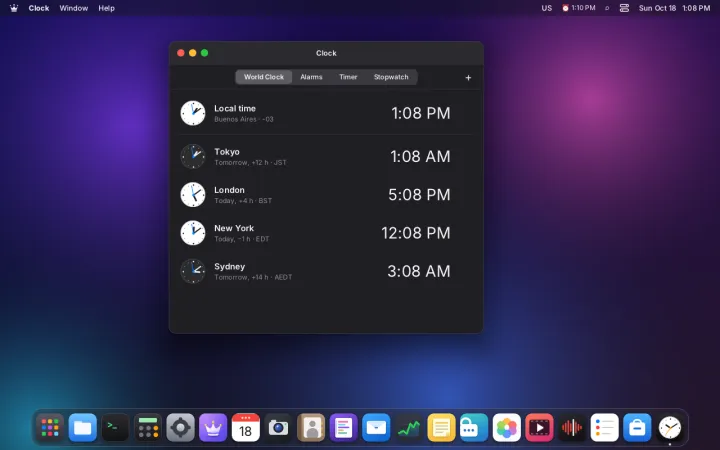720x450 pixels.
Task: Add a new world clock with plus button
Action: click(468, 78)
